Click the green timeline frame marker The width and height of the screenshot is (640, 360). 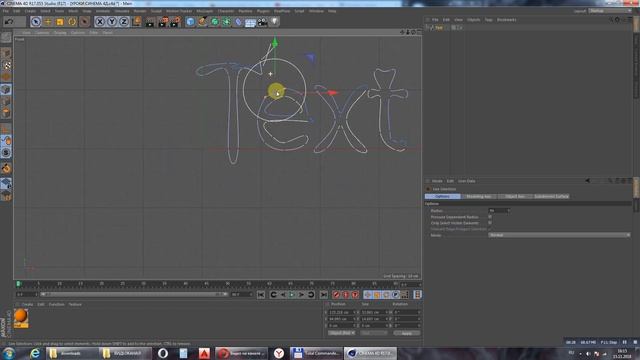click(x=18, y=284)
